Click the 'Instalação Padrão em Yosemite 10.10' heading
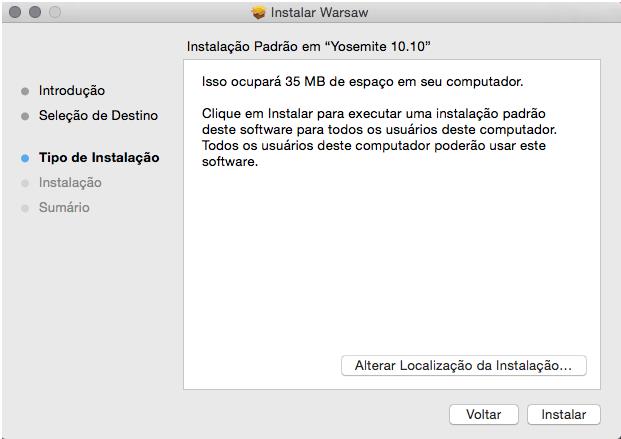This screenshot has width=621, height=439. pyautogui.click(x=308, y=47)
